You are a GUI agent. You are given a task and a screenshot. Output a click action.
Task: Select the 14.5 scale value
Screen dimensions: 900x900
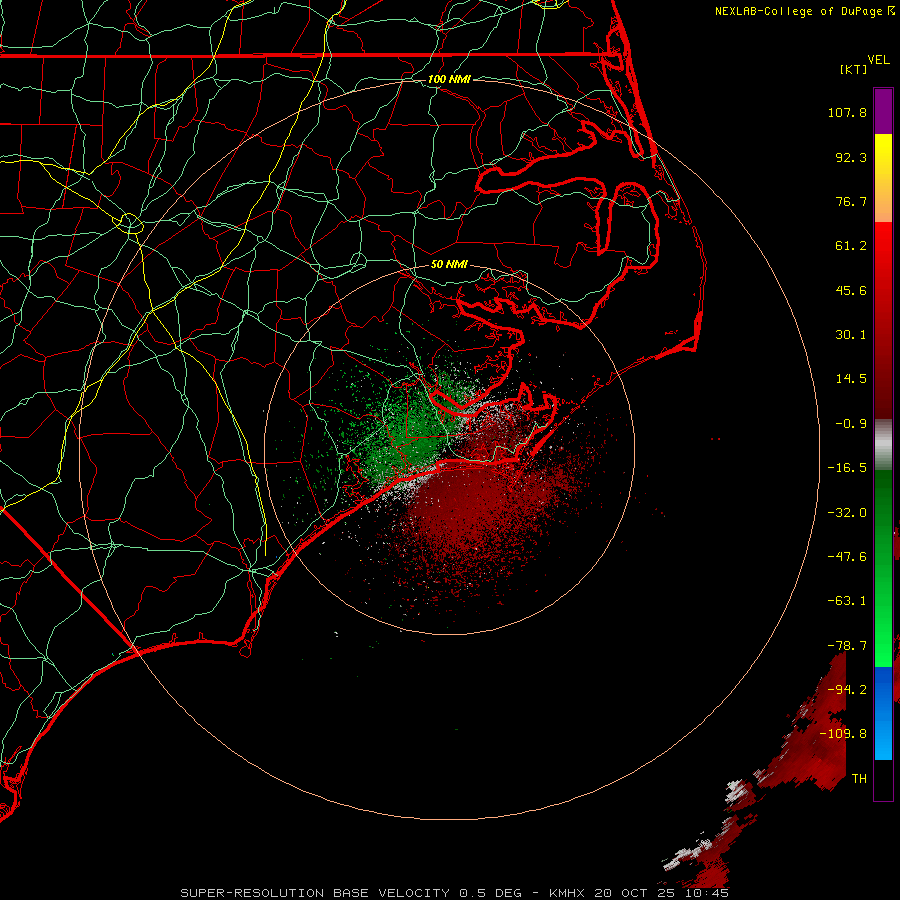click(851, 379)
